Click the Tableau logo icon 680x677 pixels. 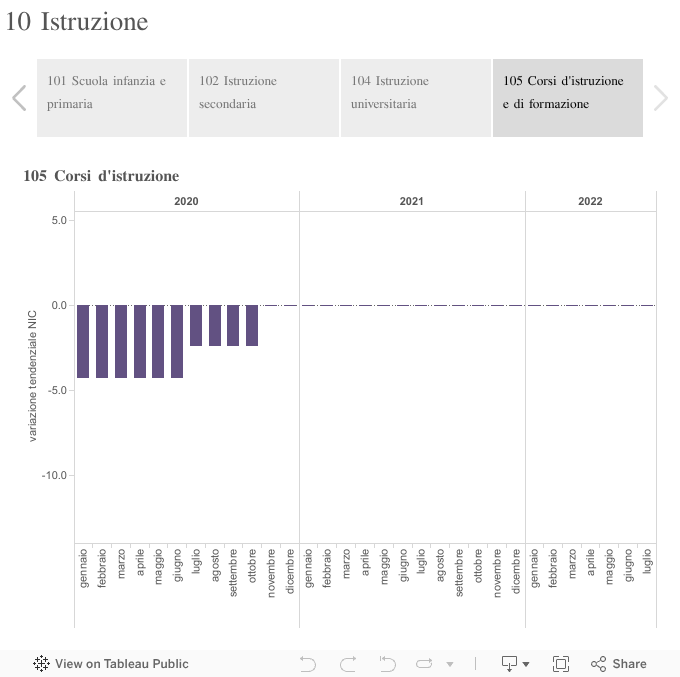[42, 663]
